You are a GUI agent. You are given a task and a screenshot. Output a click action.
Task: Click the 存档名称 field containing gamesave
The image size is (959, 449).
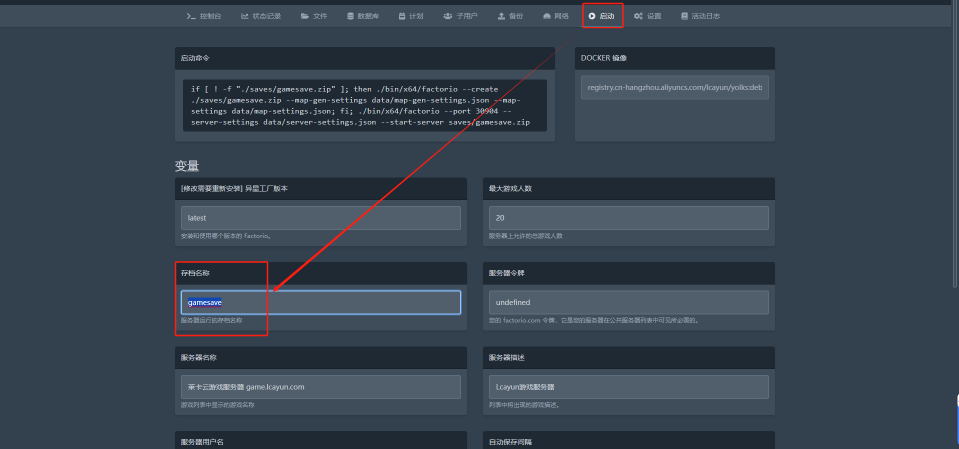pos(321,302)
